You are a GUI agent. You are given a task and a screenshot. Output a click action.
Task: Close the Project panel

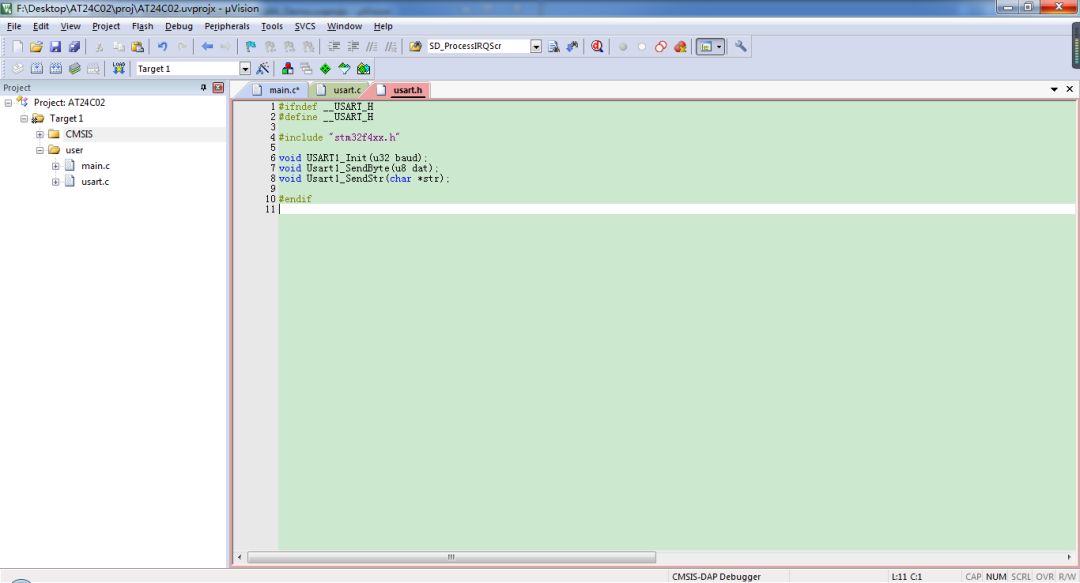(x=218, y=88)
